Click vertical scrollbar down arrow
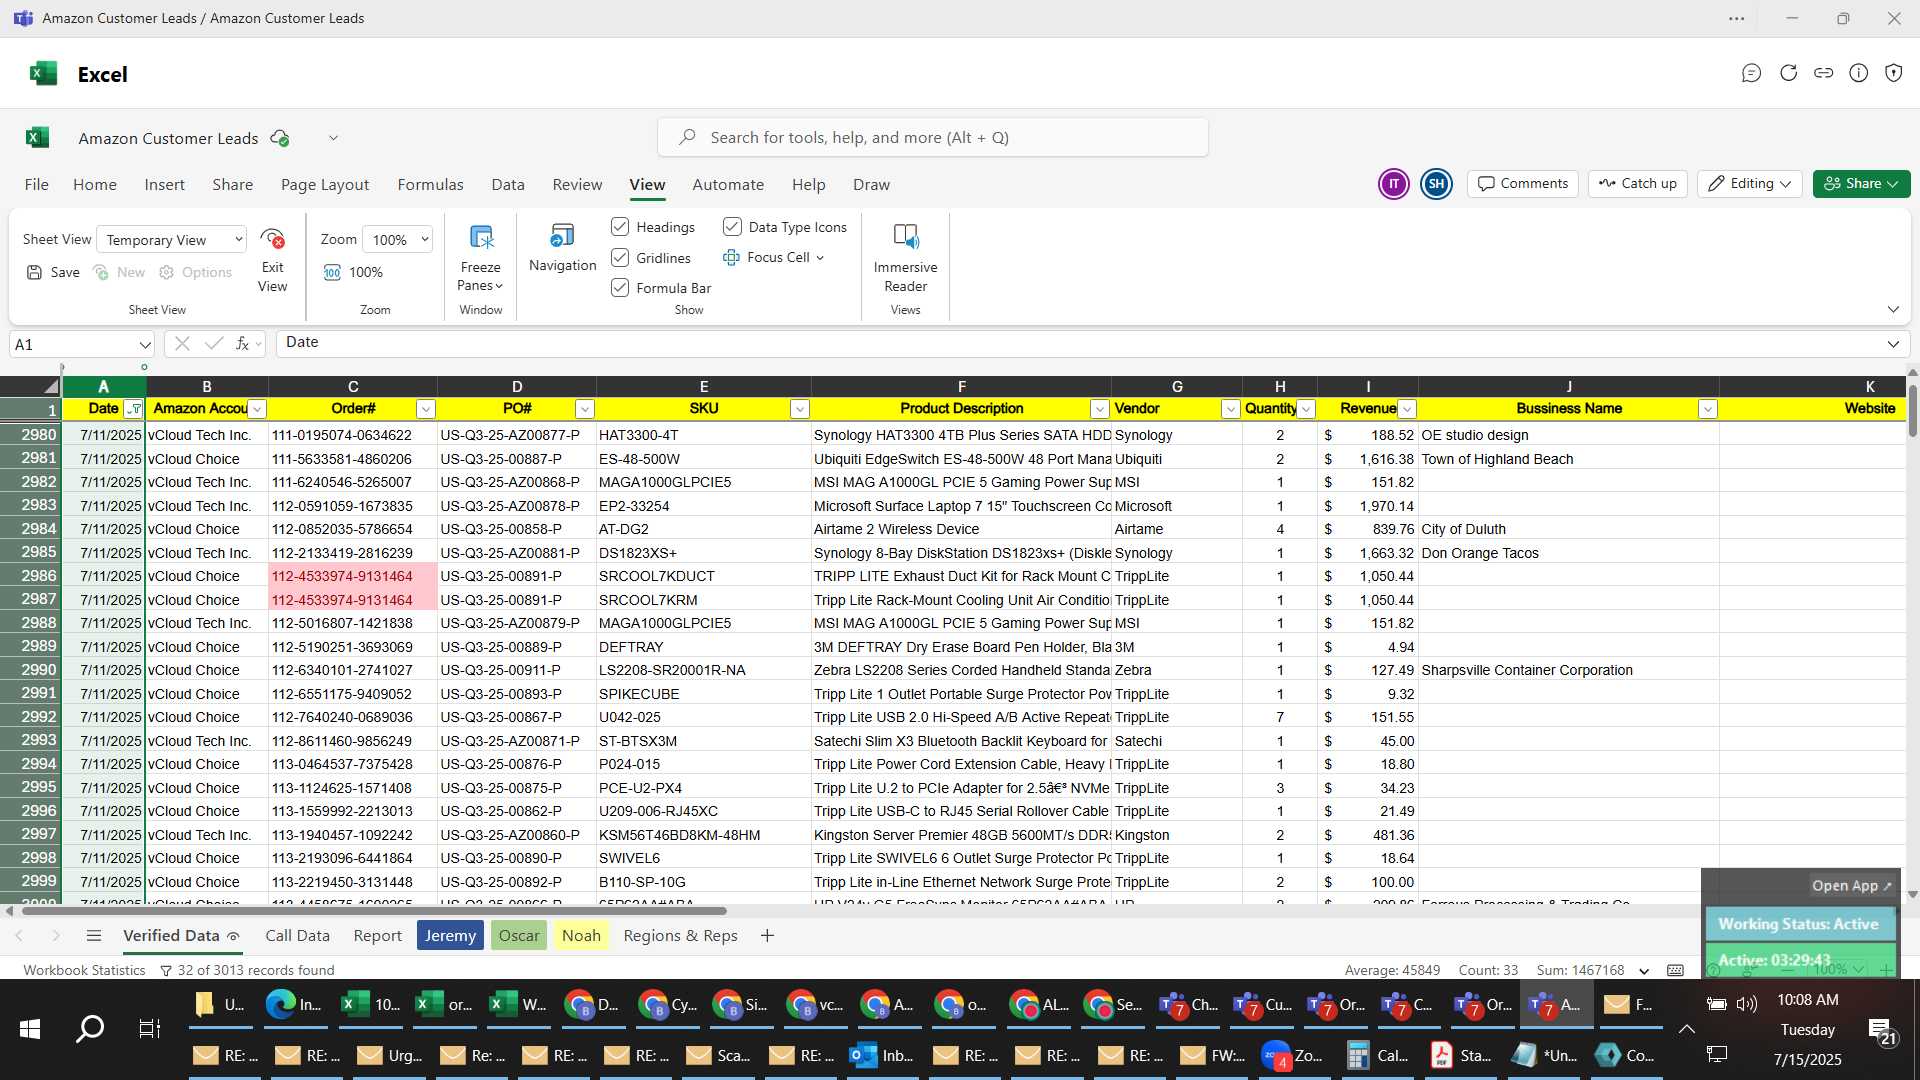This screenshot has height=1080, width=1920. coord(1912,894)
